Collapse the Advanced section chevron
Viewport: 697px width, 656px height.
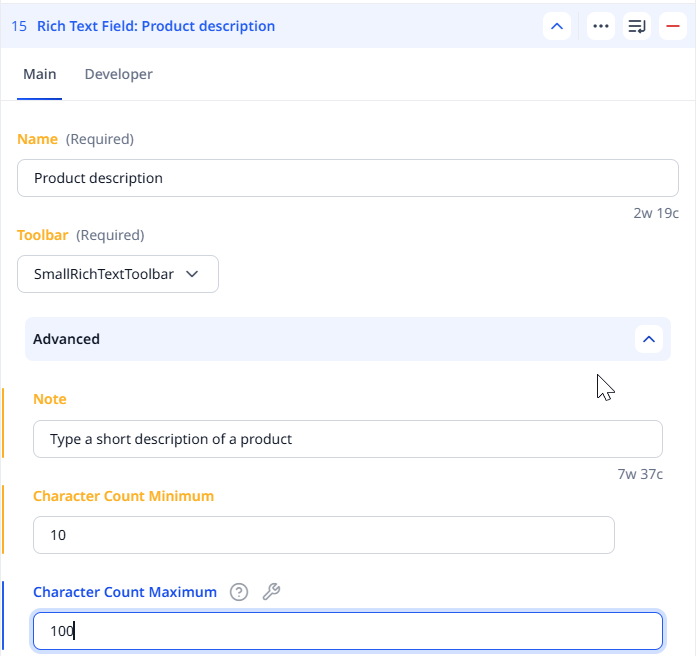(649, 339)
